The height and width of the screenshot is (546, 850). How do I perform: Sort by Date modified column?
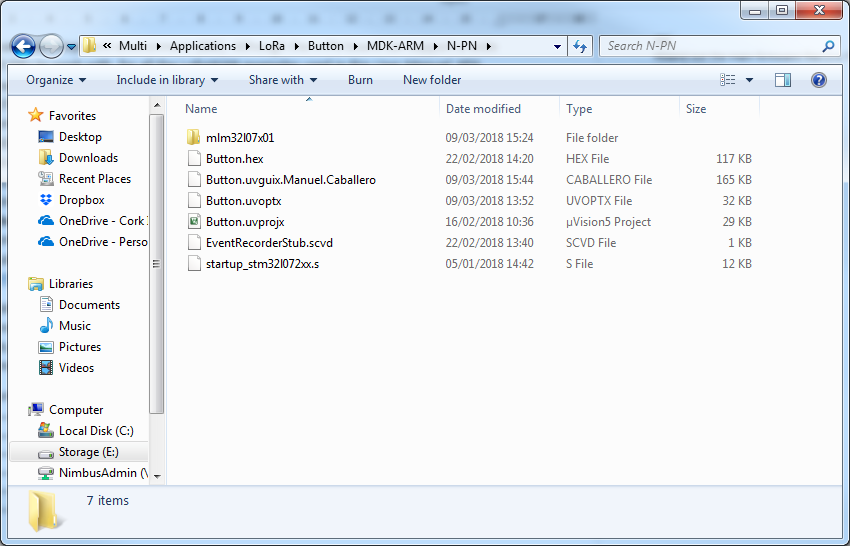click(483, 109)
